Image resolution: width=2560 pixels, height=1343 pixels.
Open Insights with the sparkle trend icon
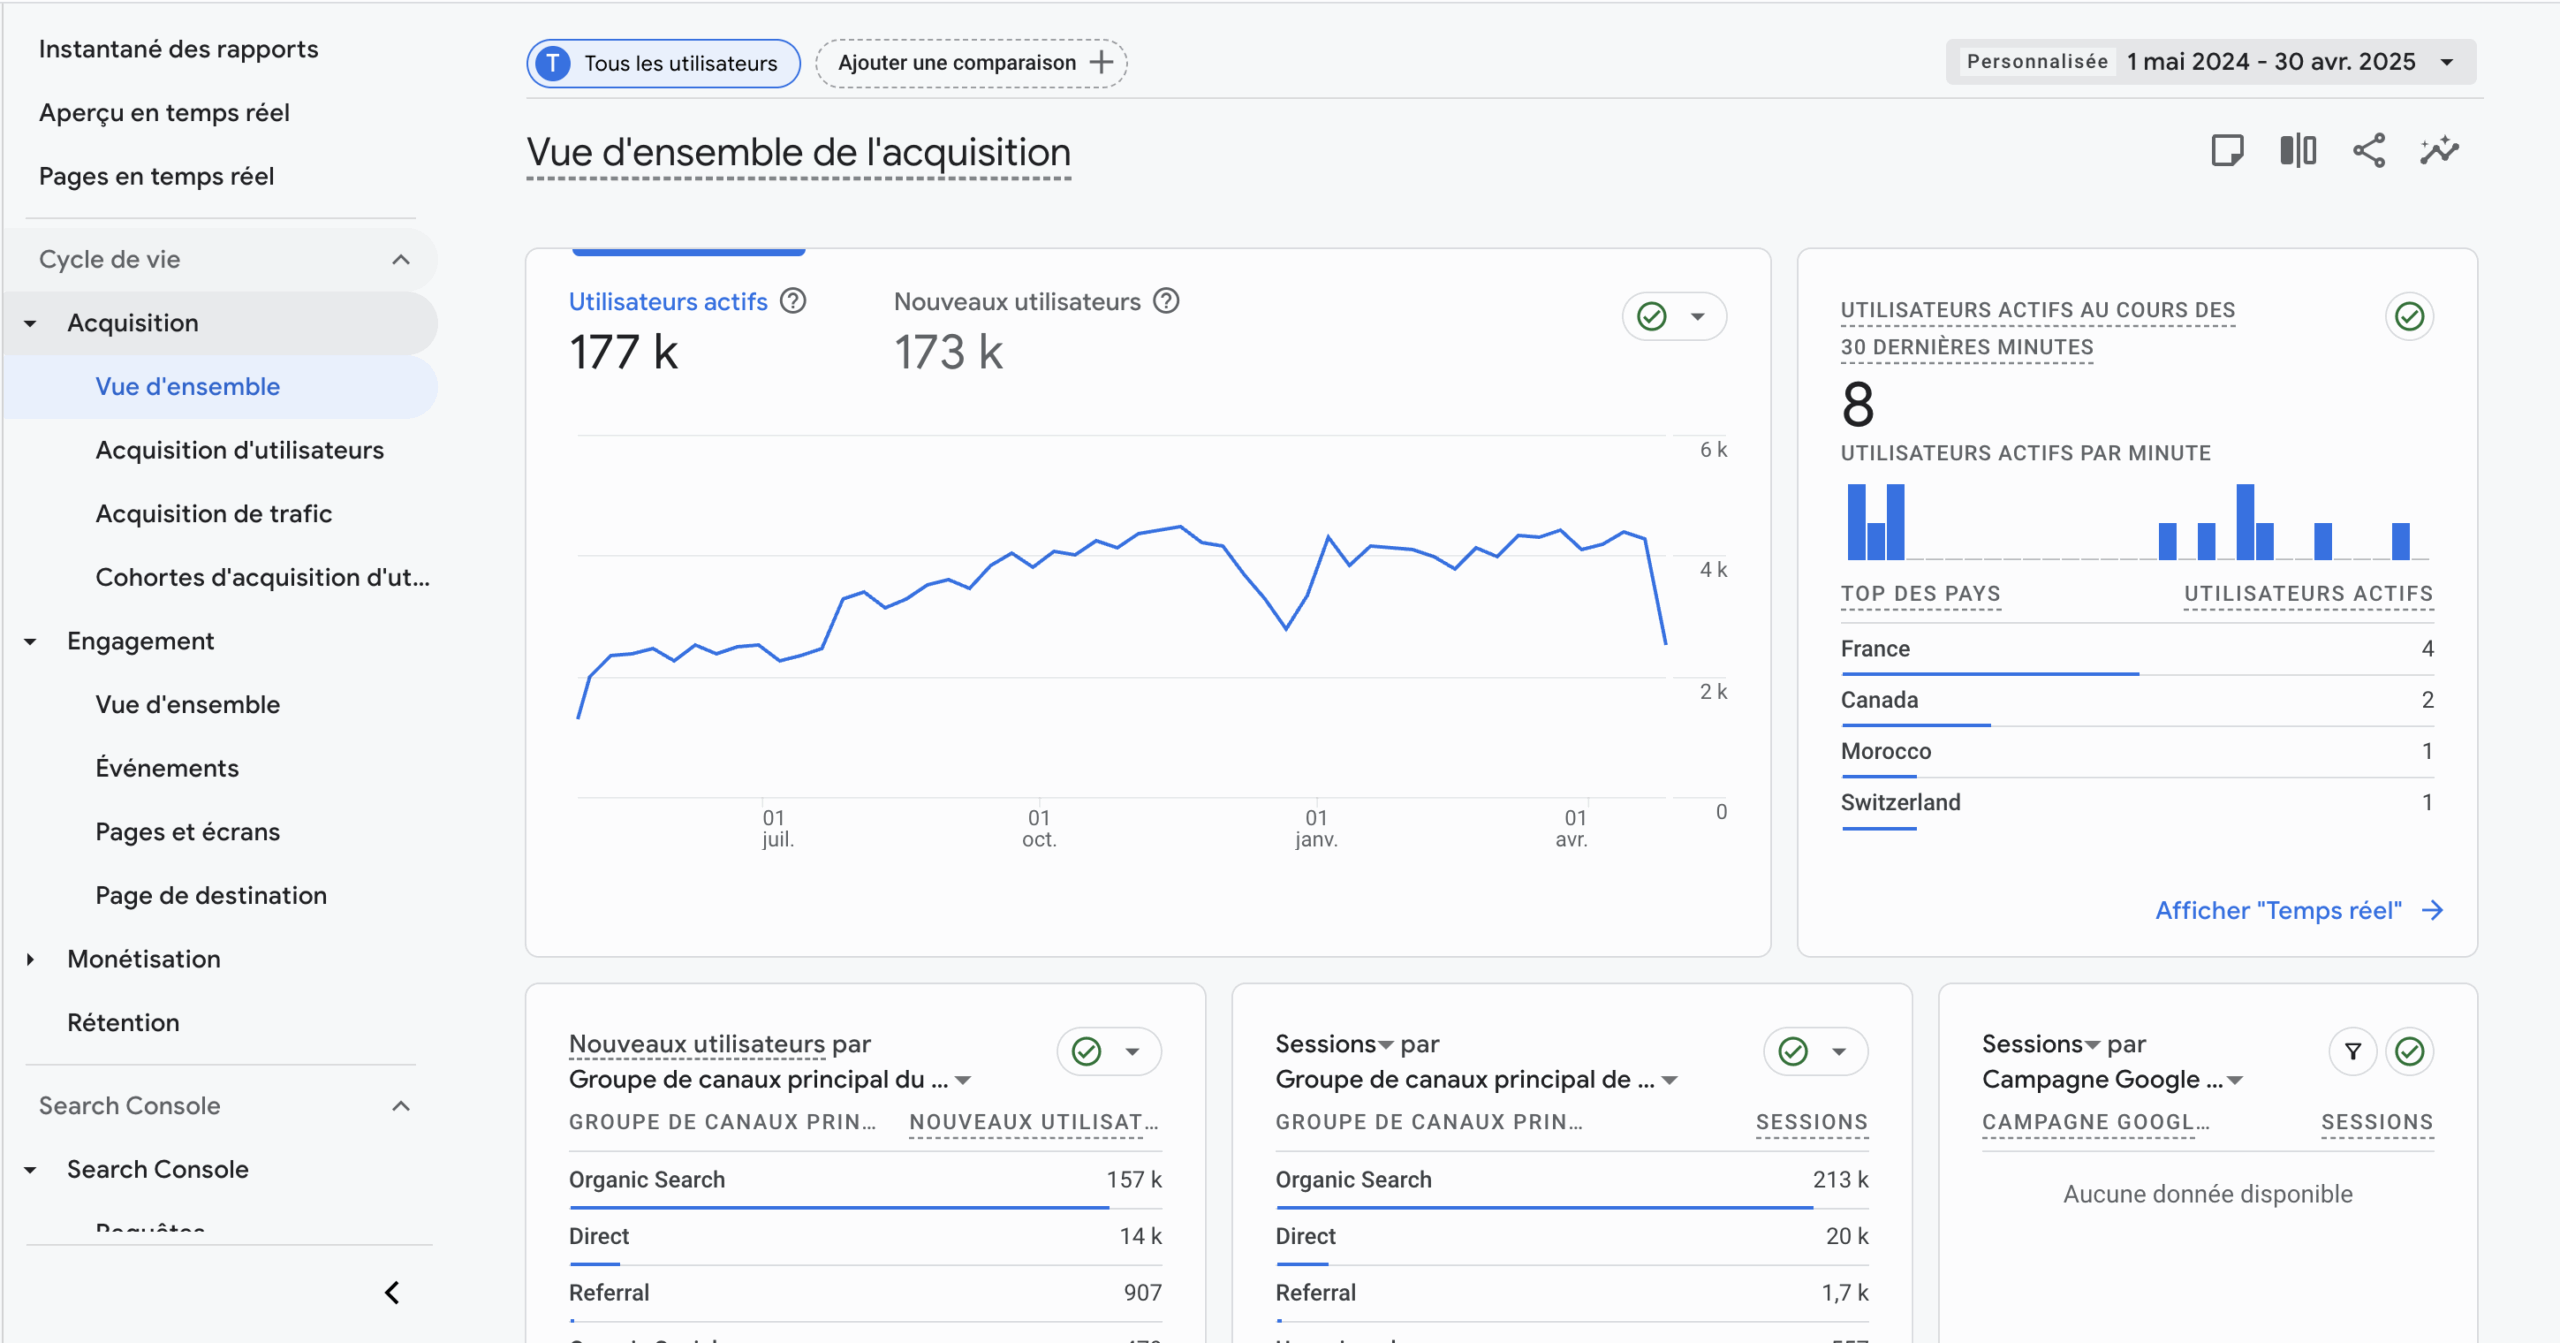(x=2440, y=150)
